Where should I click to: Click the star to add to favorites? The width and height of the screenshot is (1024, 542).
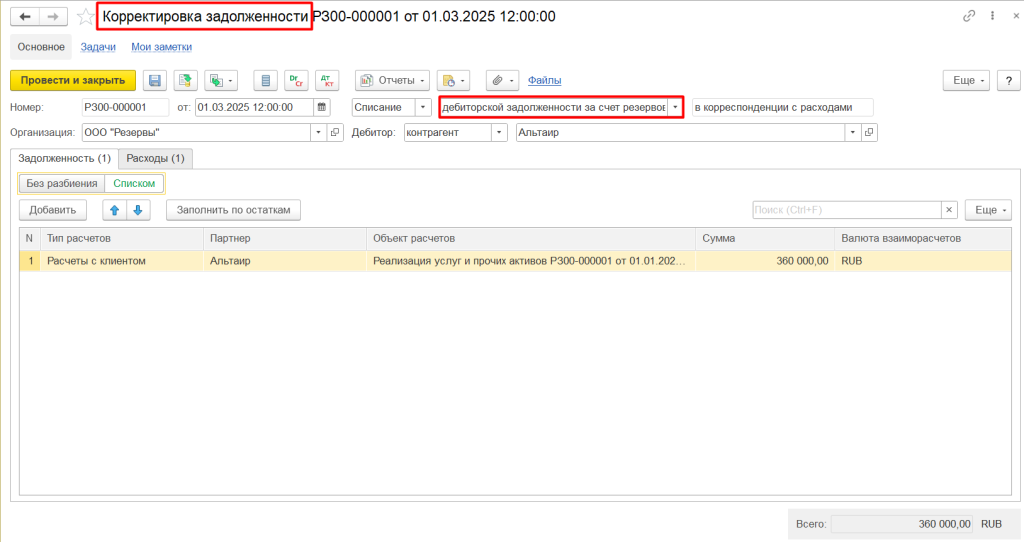click(x=85, y=17)
